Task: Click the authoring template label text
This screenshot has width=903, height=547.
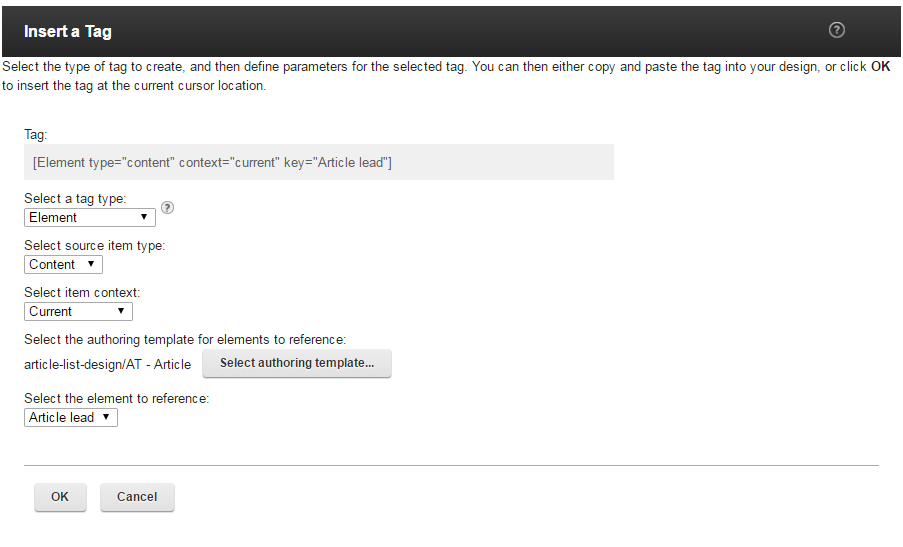Action: pyautogui.click(x=185, y=340)
